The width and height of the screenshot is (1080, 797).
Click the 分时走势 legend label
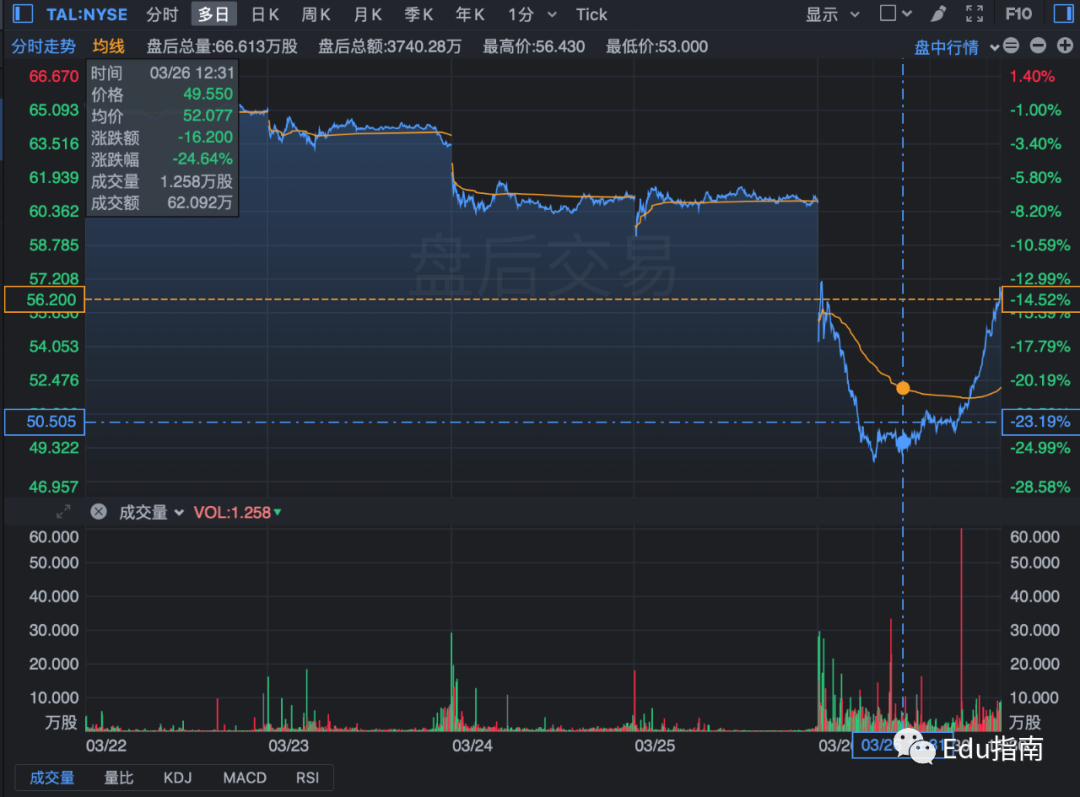[x=43, y=46]
